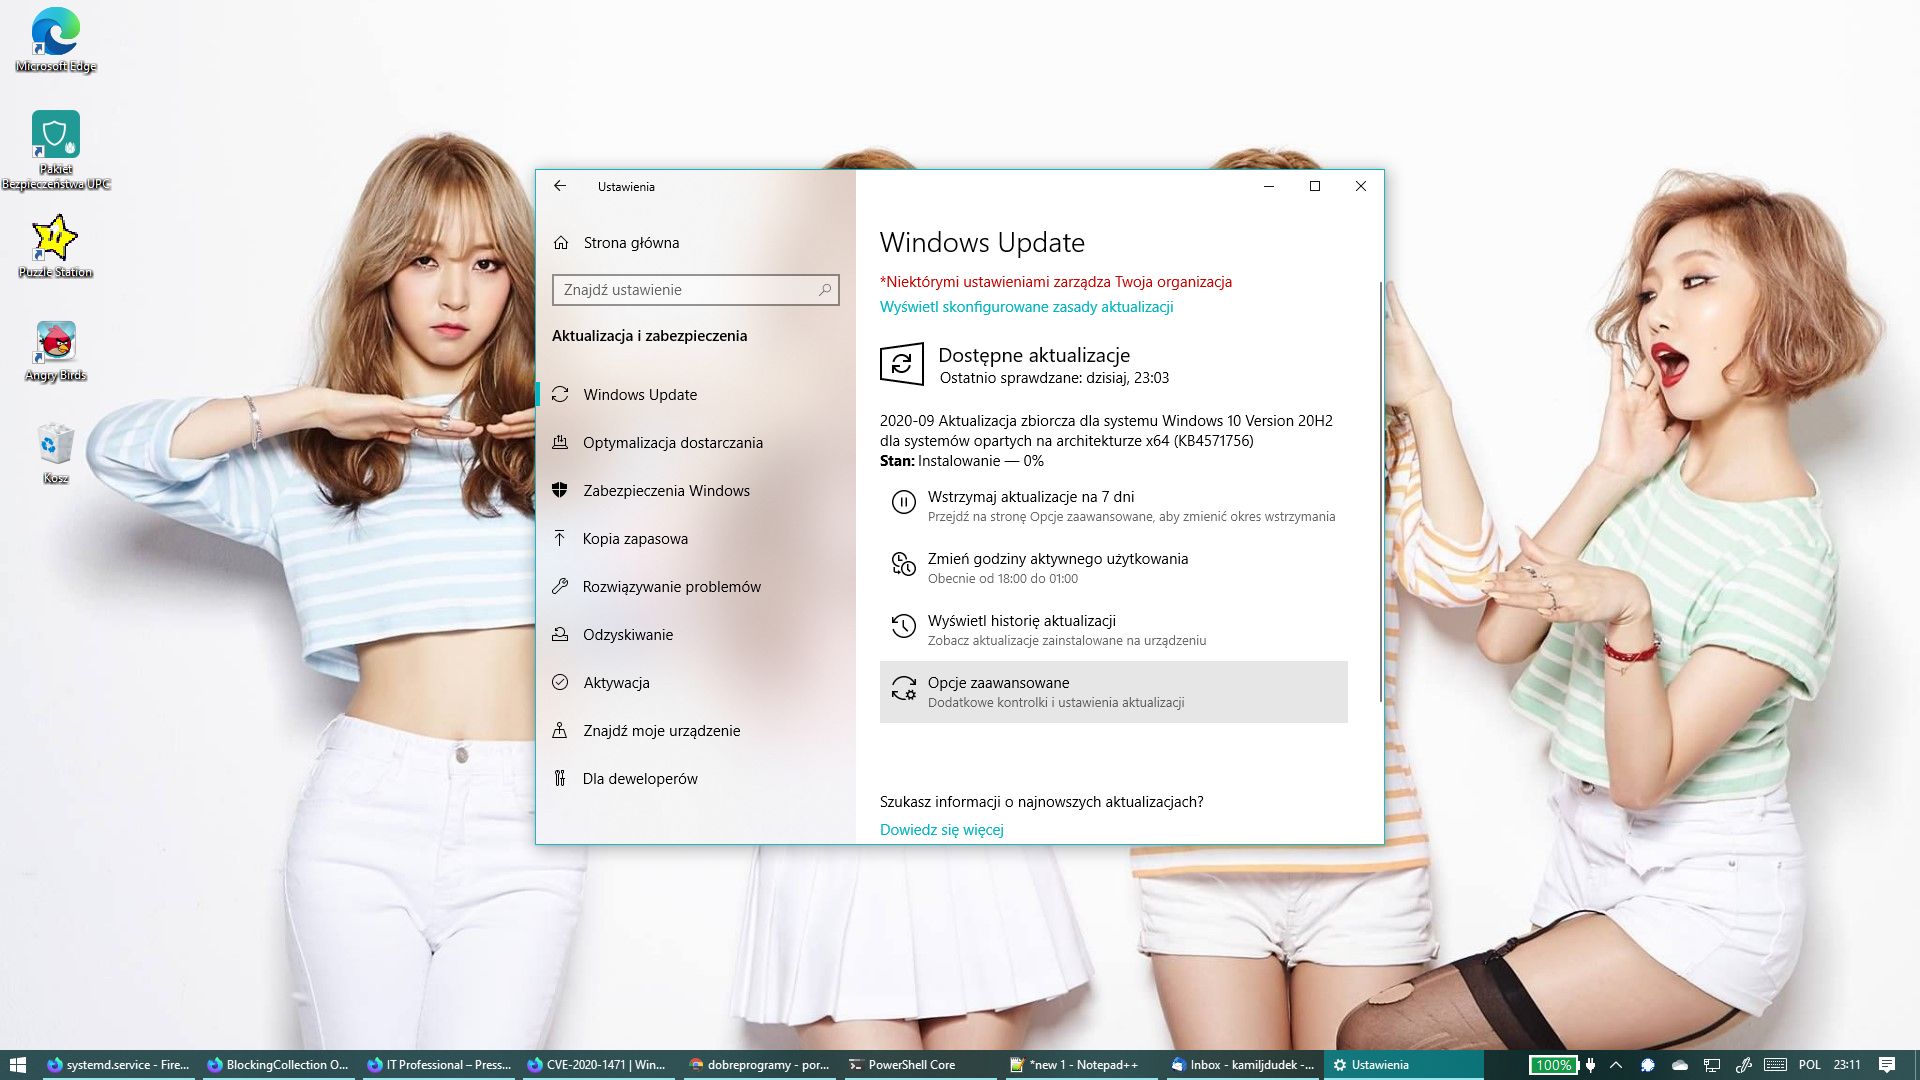This screenshot has height=1080, width=1920.
Task: Open Kopia zapasowa backup section
Action: 635,539
